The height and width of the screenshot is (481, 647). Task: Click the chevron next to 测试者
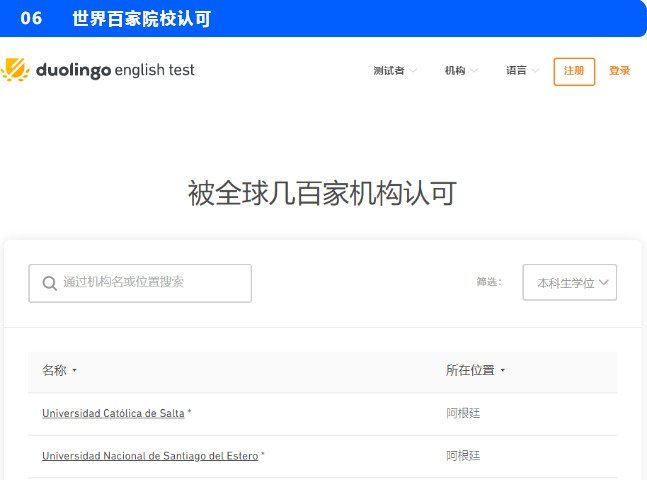coord(413,71)
